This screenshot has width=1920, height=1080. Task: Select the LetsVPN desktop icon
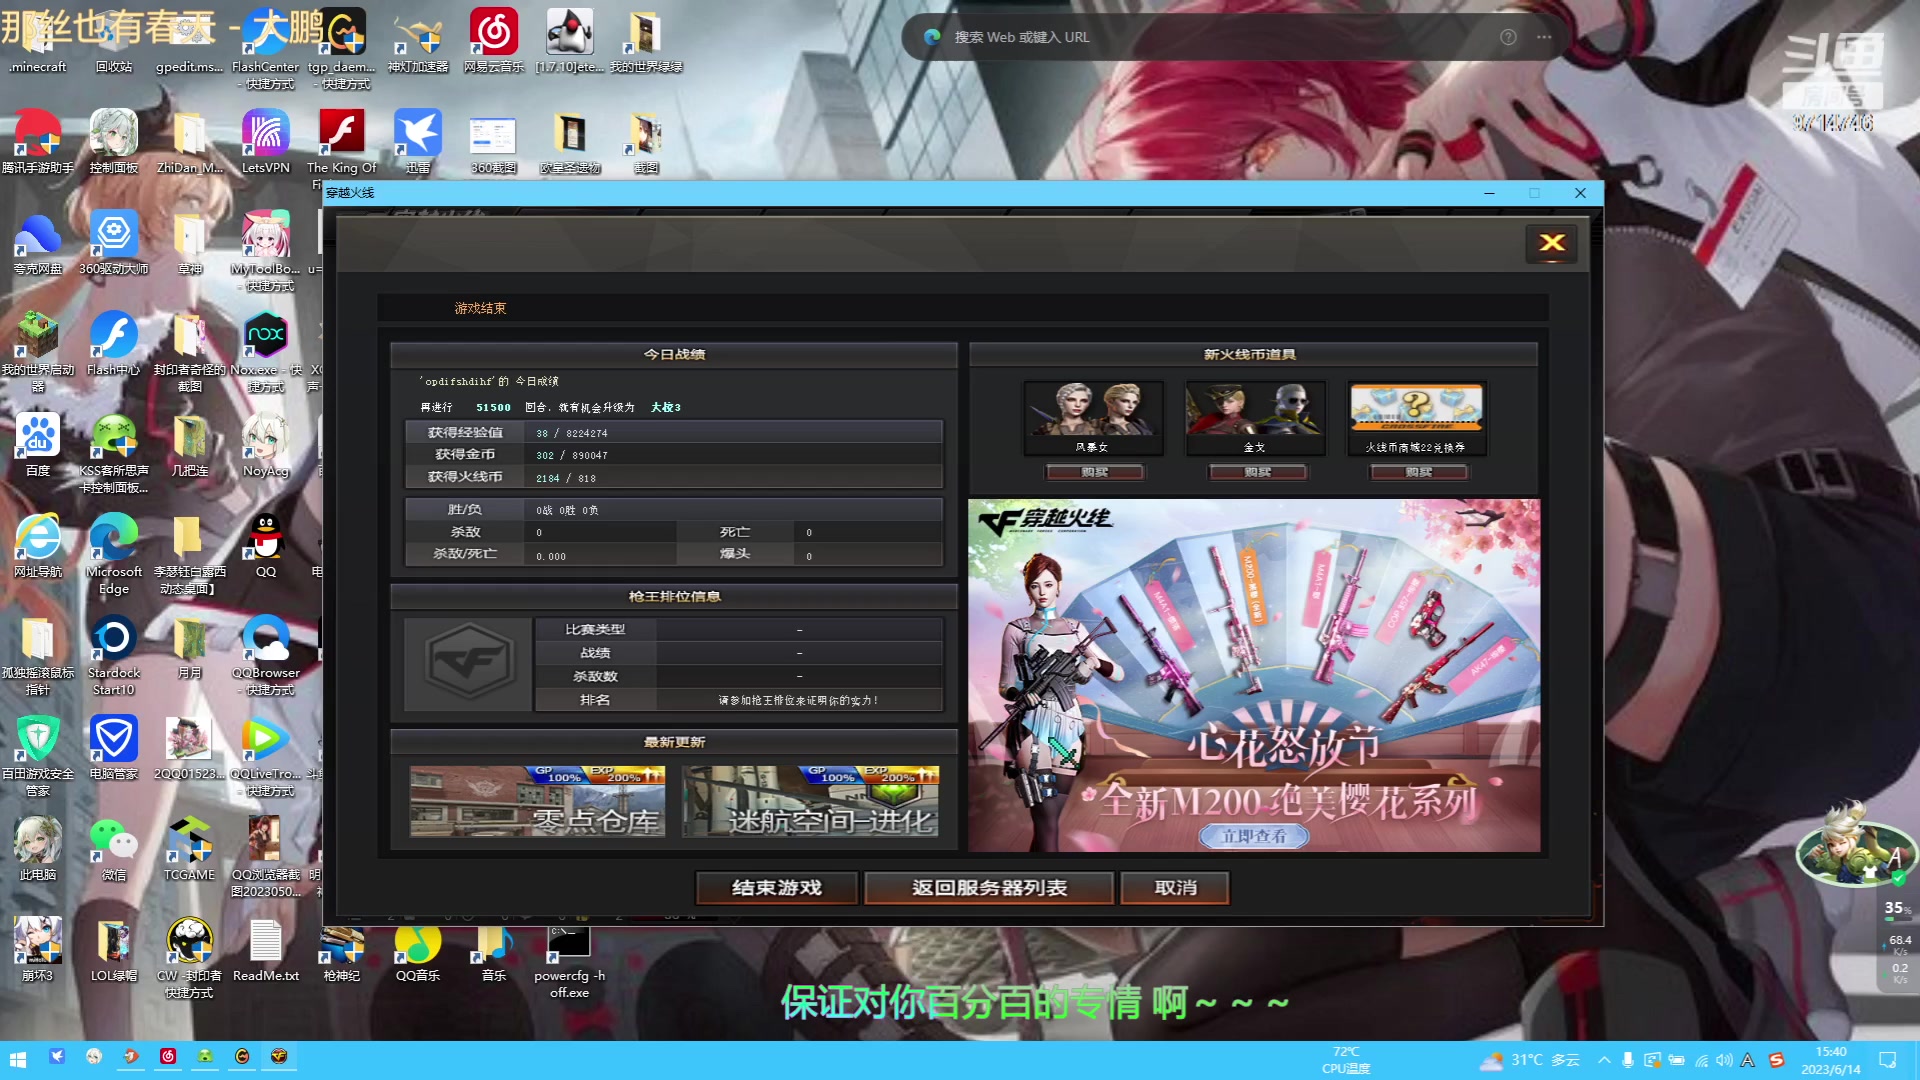click(x=266, y=142)
